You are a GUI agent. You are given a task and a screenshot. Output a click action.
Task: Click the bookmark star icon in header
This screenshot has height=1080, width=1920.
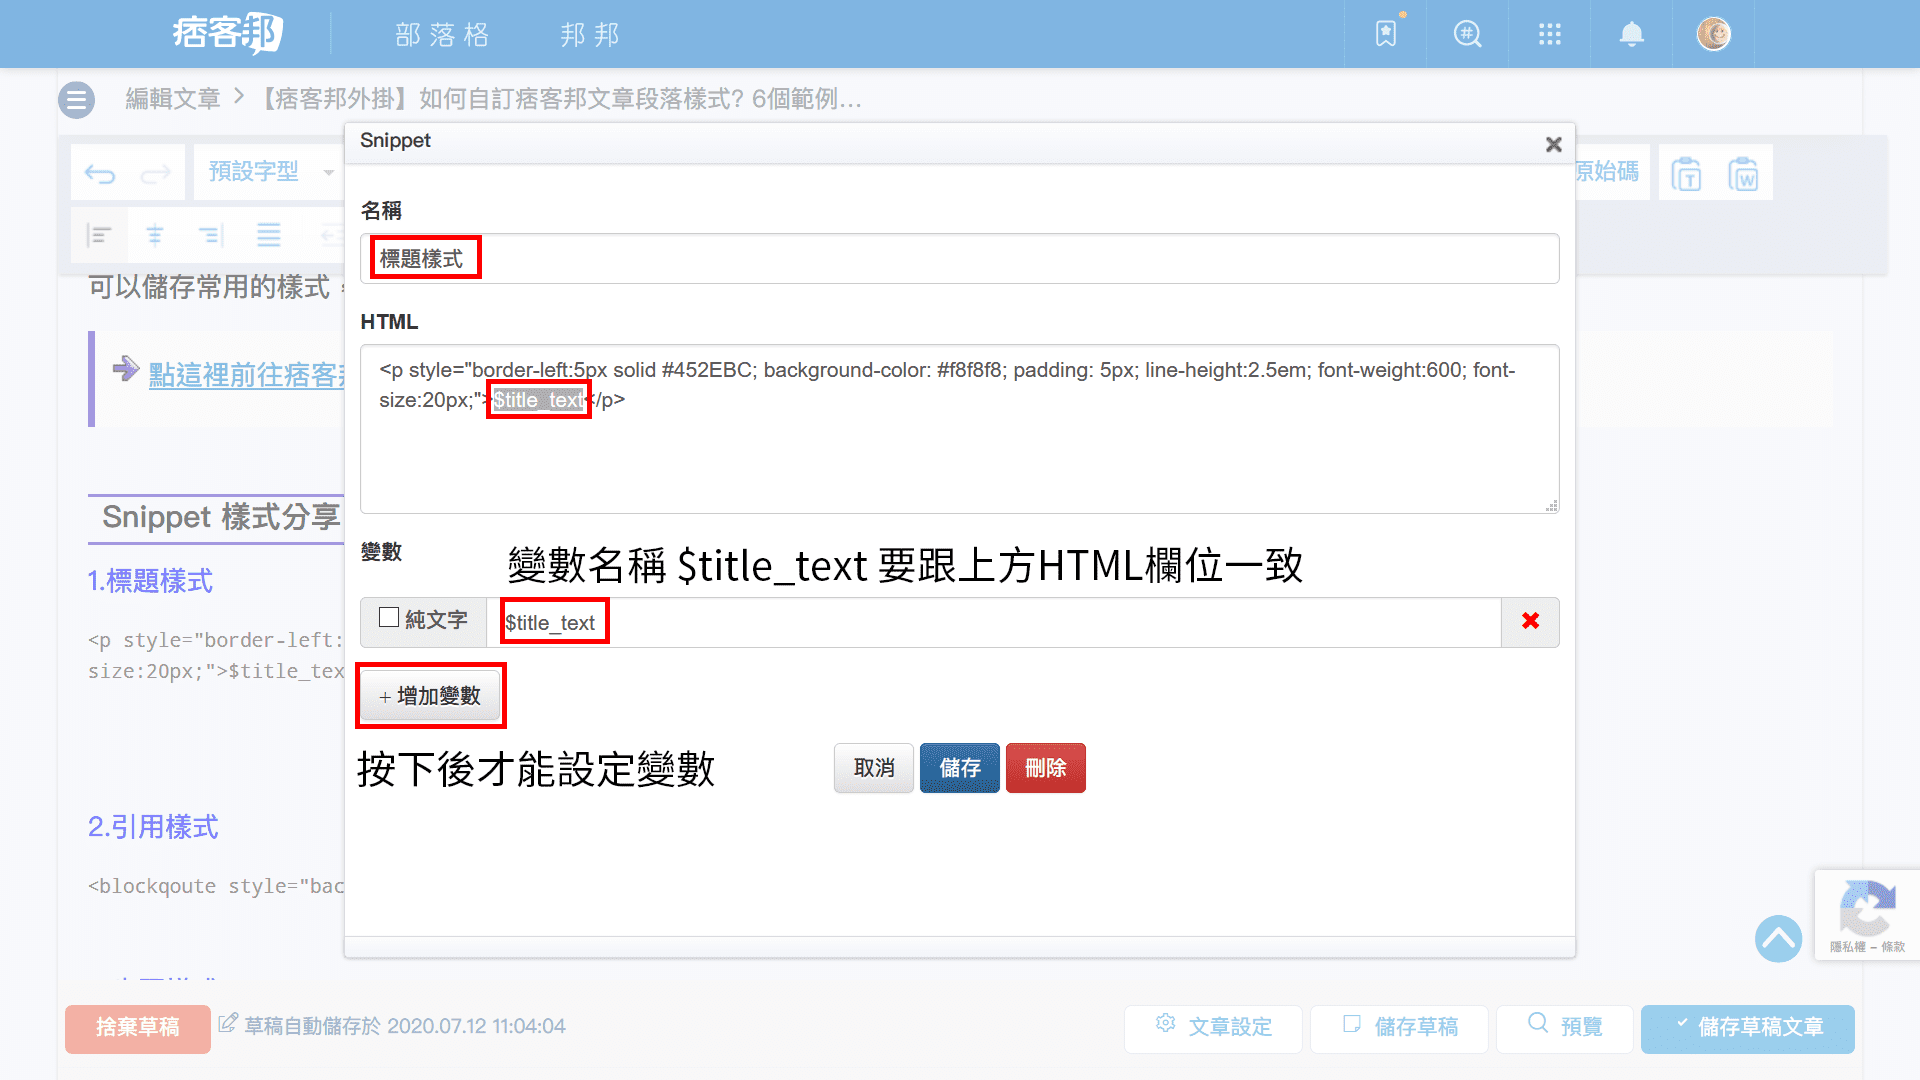1386,35
